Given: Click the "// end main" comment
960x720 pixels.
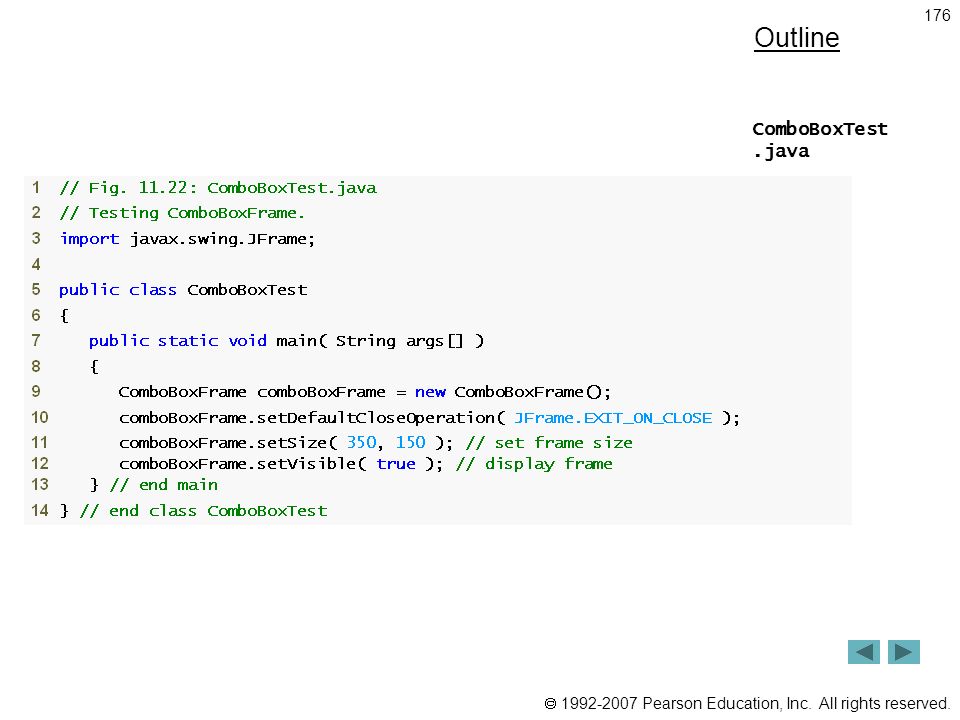Looking at the screenshot, I should tap(163, 485).
